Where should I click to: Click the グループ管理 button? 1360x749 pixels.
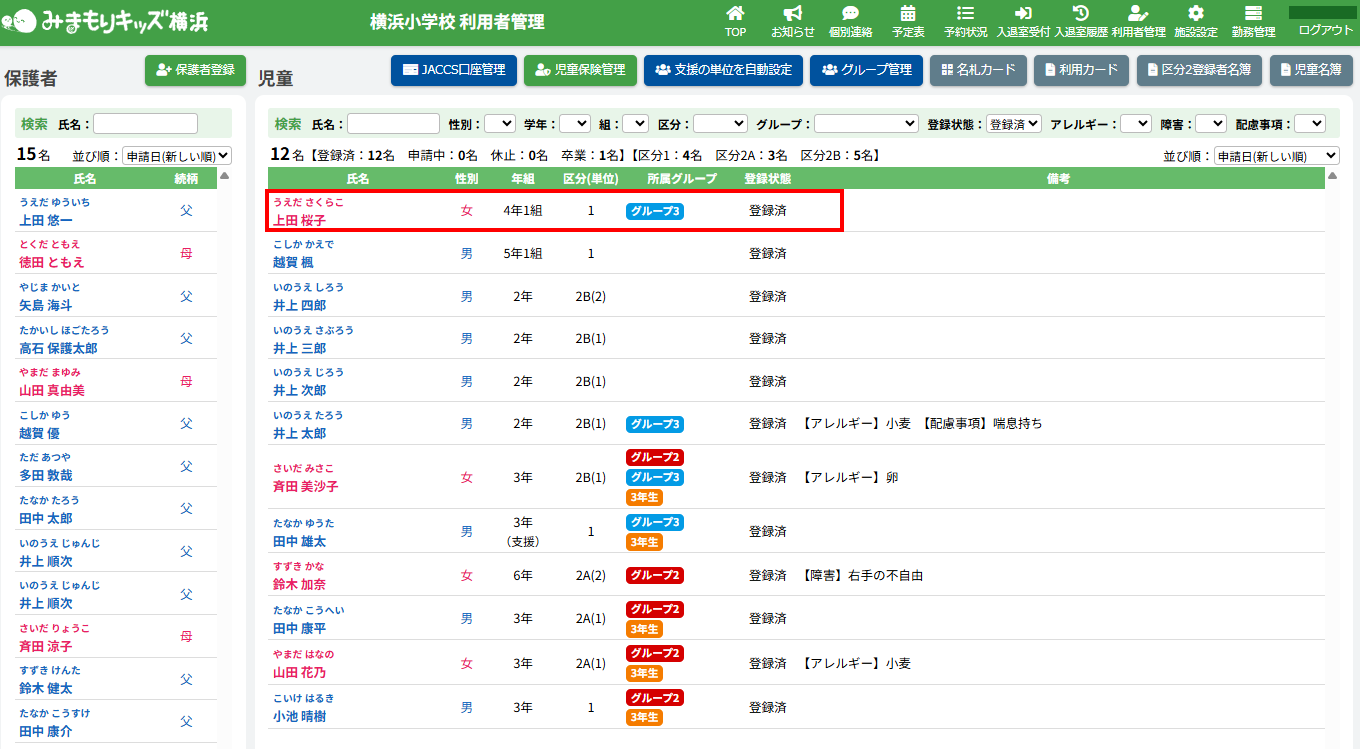click(866, 70)
